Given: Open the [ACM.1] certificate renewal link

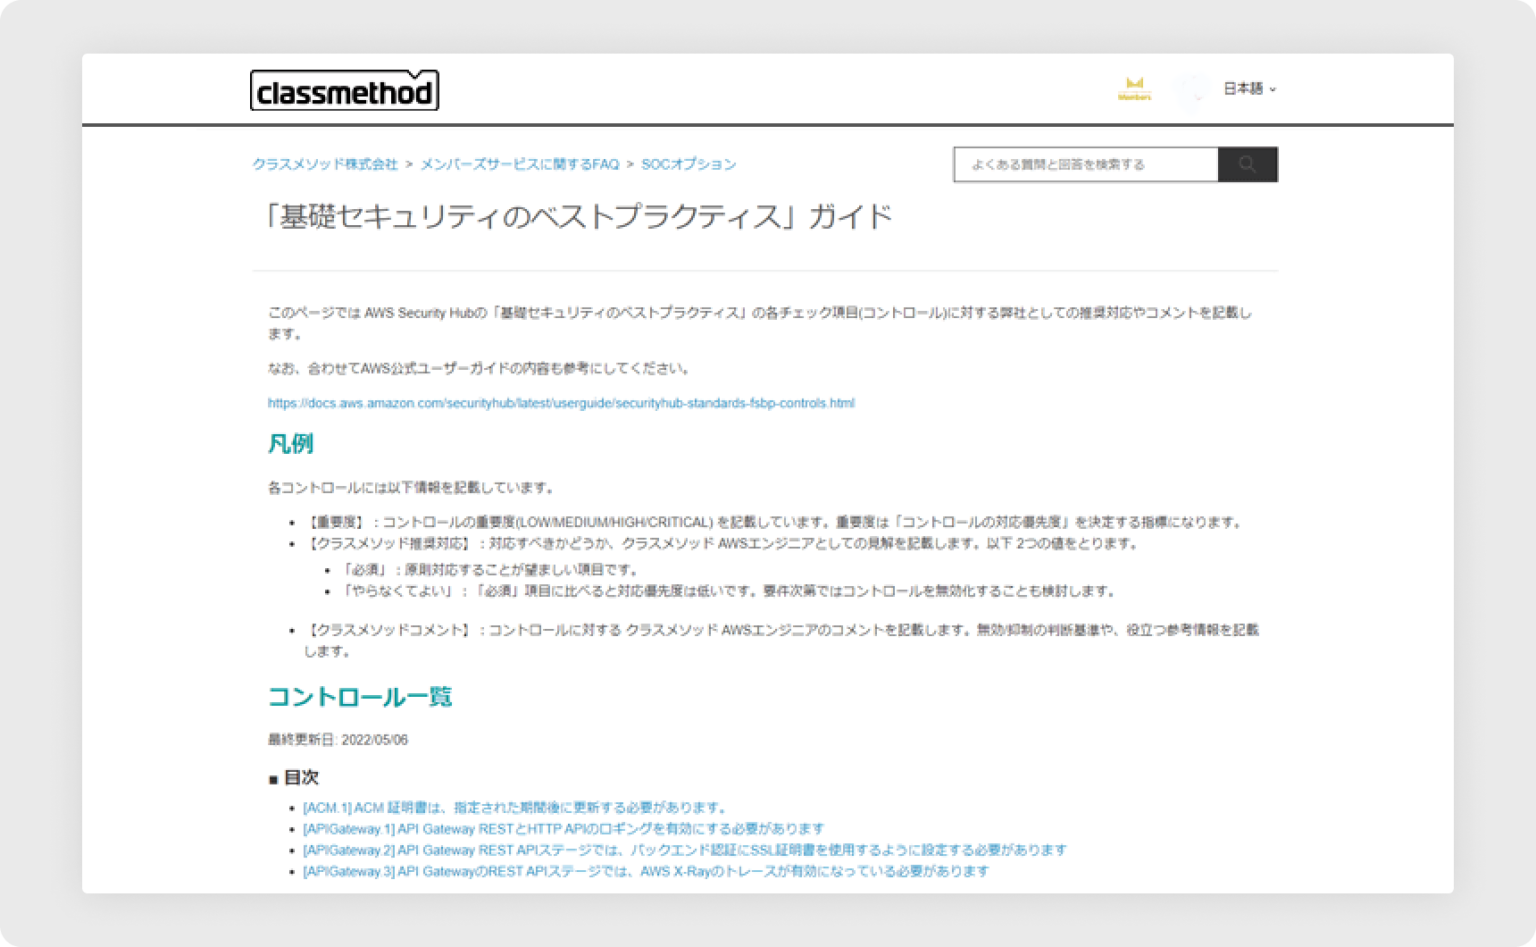Looking at the screenshot, I should [x=515, y=807].
